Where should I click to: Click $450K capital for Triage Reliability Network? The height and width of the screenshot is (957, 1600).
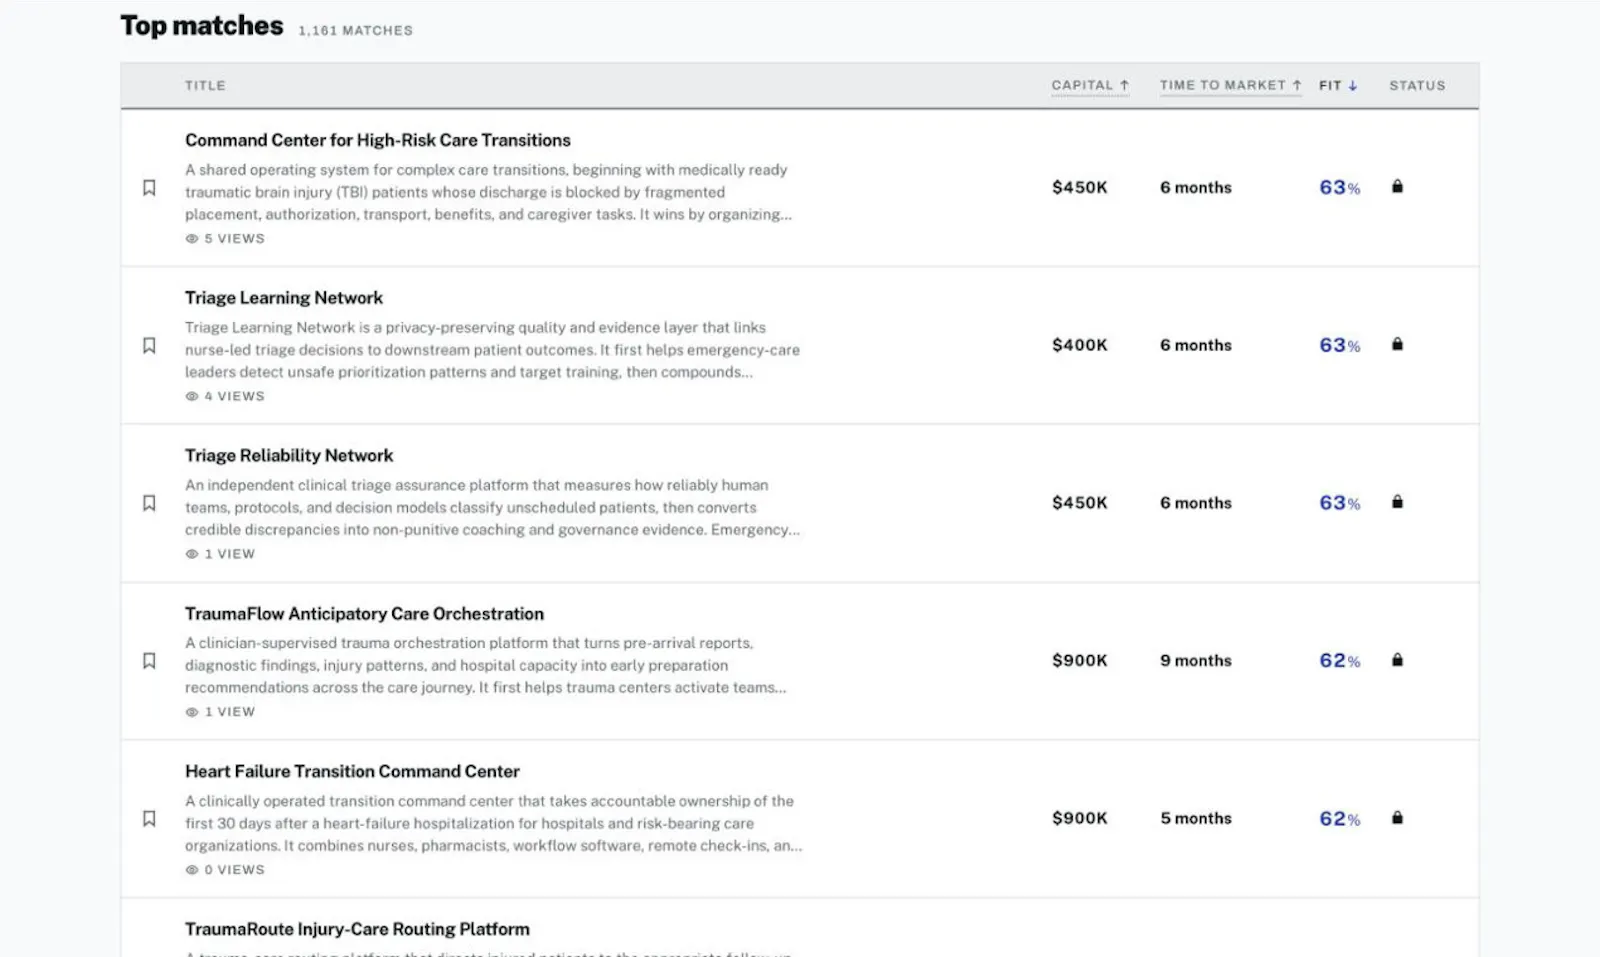click(1079, 502)
